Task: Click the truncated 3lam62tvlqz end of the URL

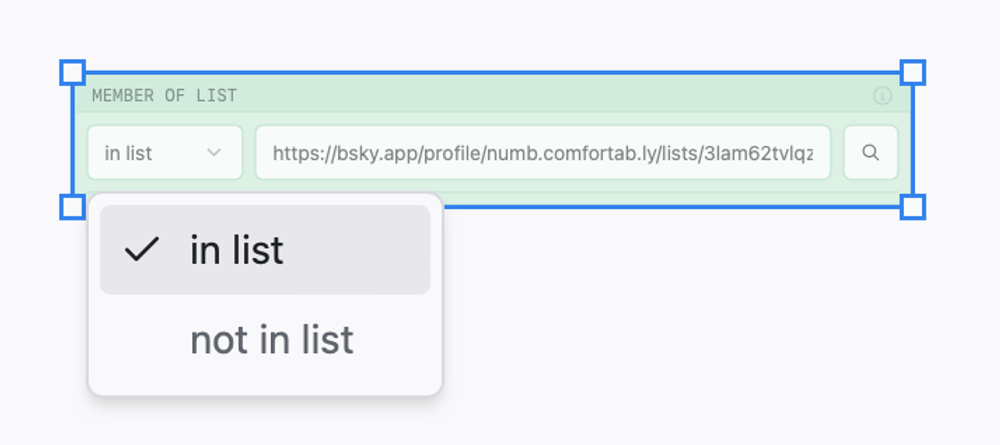Action: pos(756,154)
